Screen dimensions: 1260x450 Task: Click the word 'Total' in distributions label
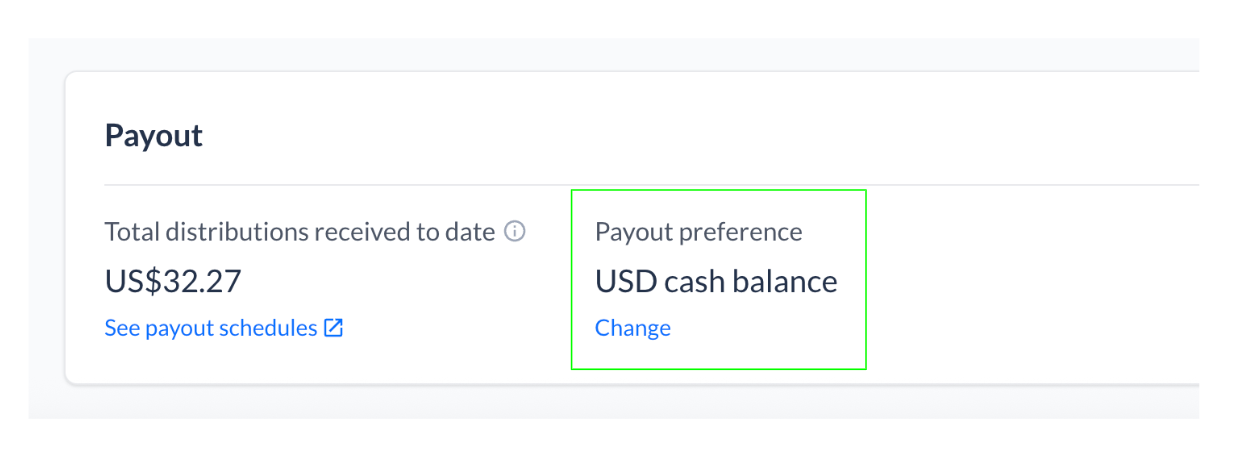pos(131,232)
